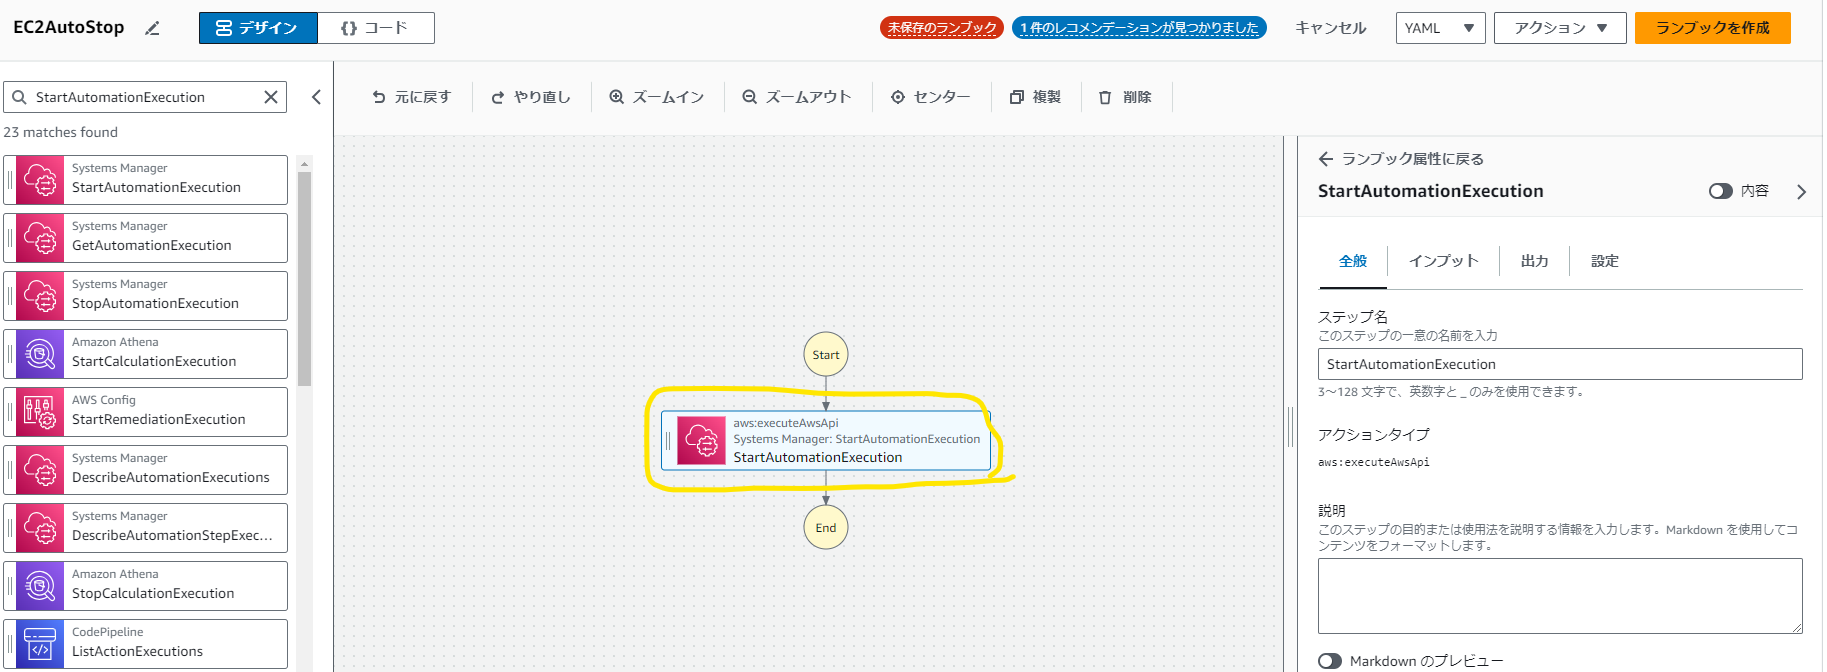Click the Systems Manager icon in canvas node

[x=701, y=441]
